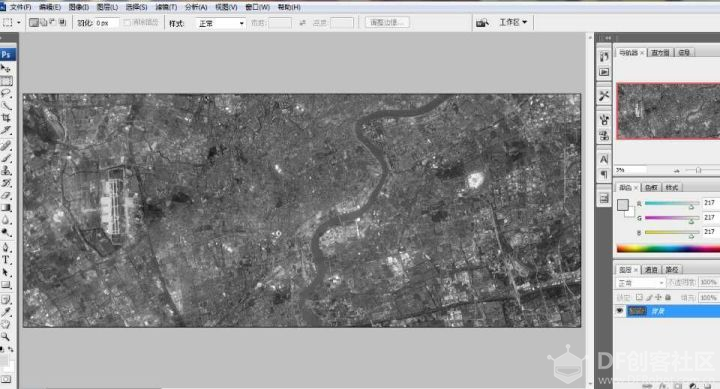Select the Gradient tool
Screen dimensions: 720x389
click(x=6, y=208)
